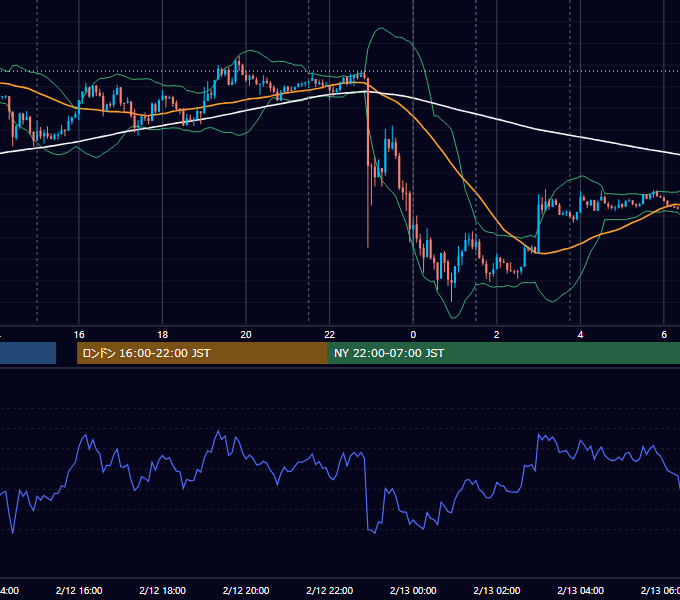Click the 2/12 20:00 label on indicator axis
The image size is (680, 600).
coord(246,590)
